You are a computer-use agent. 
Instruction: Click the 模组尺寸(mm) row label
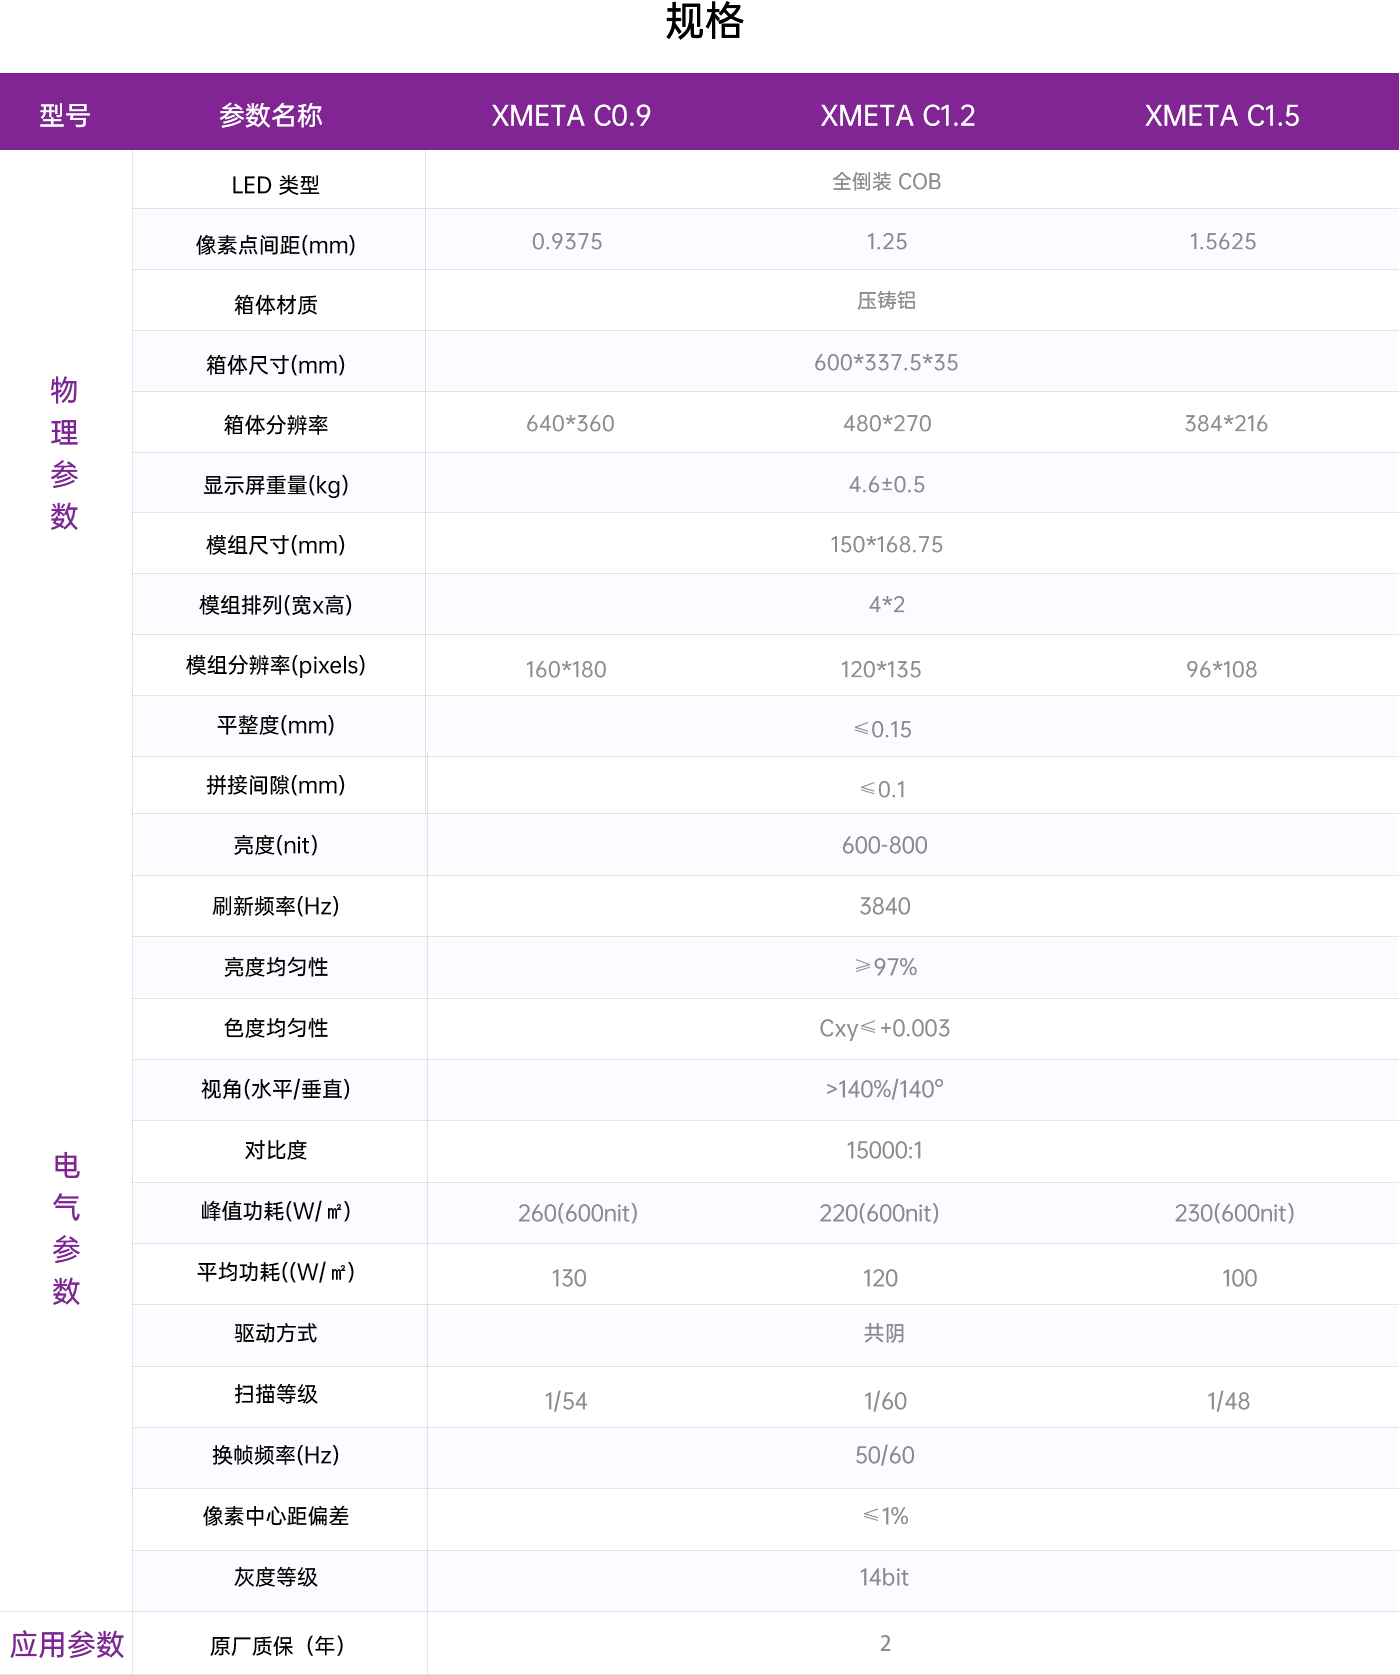[276, 545]
